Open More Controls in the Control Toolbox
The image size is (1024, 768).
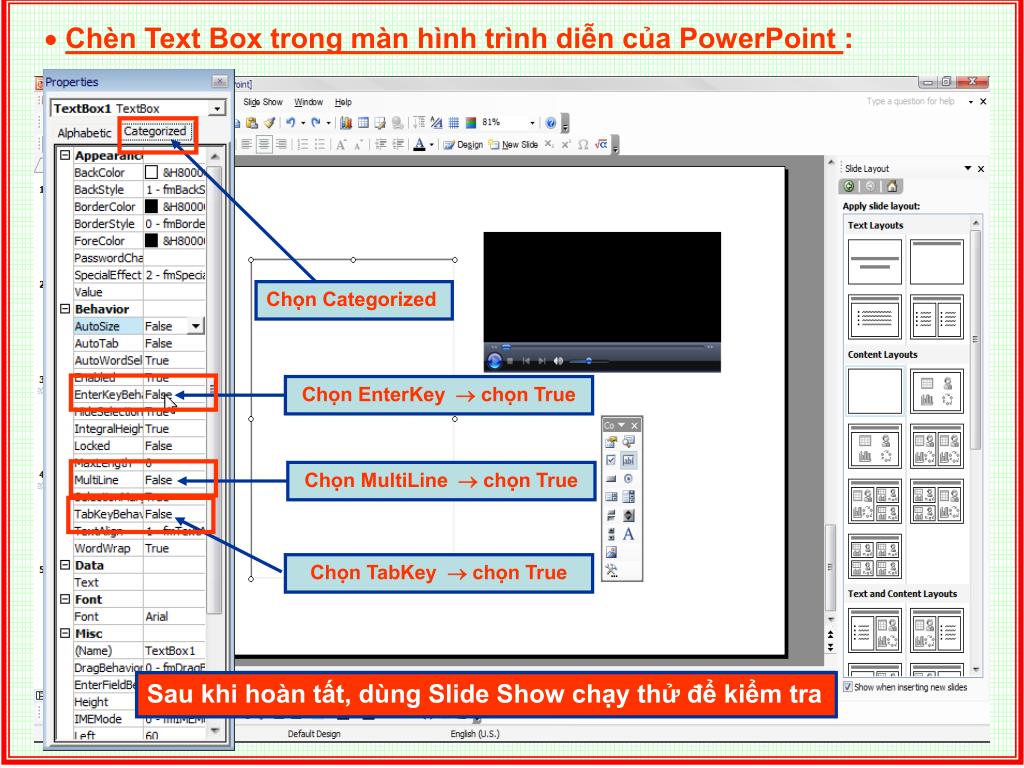[611, 571]
